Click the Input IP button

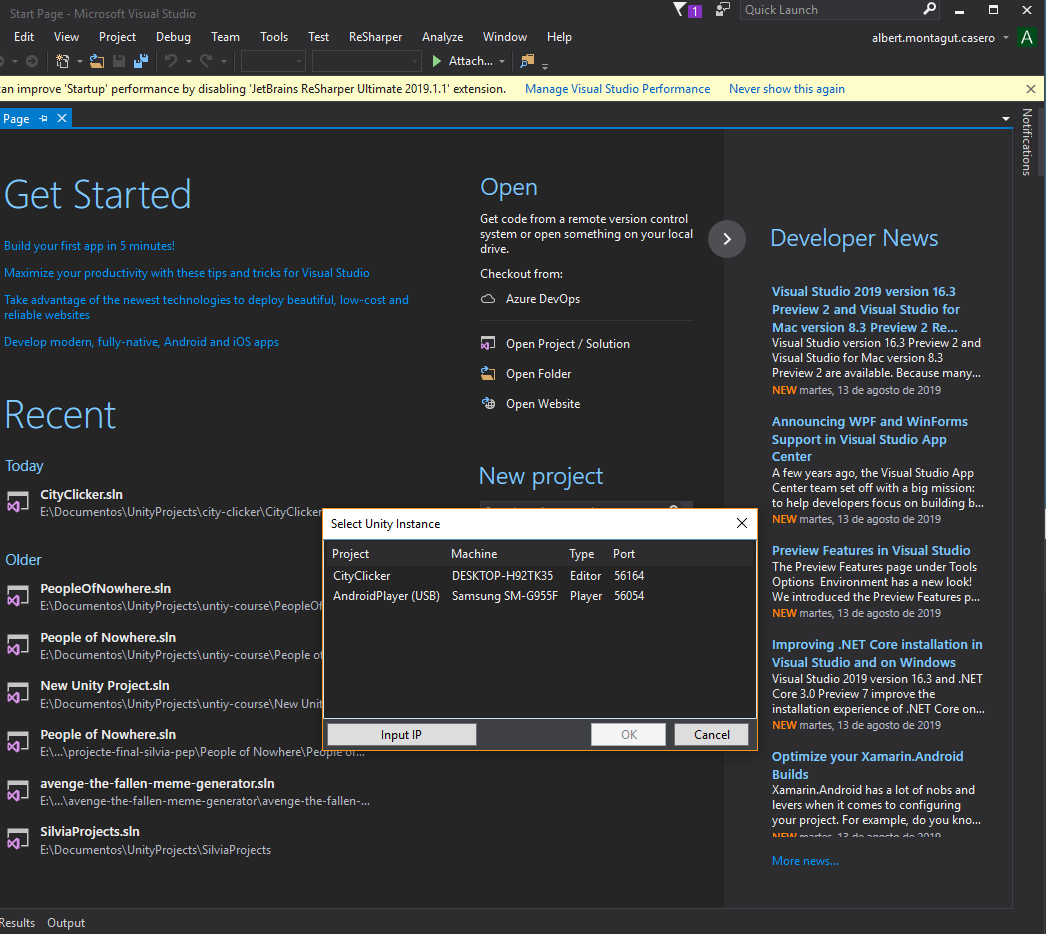[402, 735]
